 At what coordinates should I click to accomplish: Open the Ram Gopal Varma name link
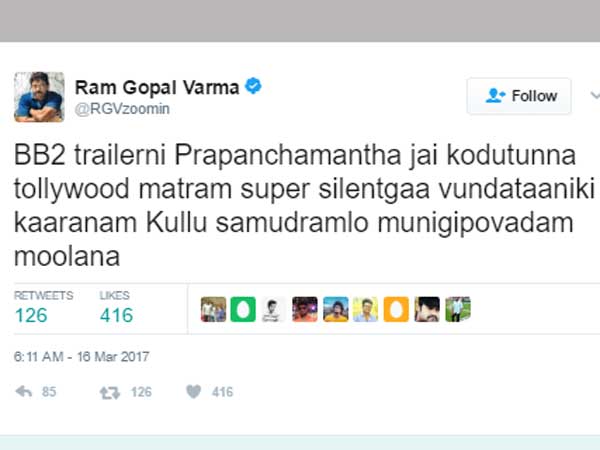(157, 87)
